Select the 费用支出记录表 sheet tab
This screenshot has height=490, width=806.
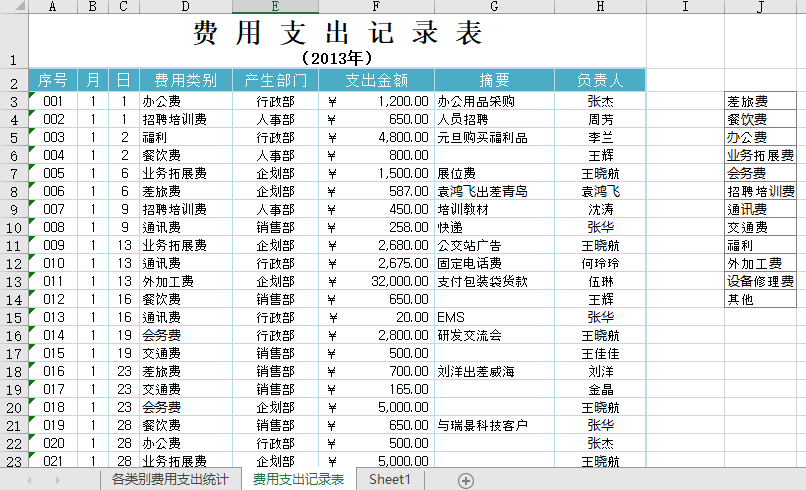point(298,480)
